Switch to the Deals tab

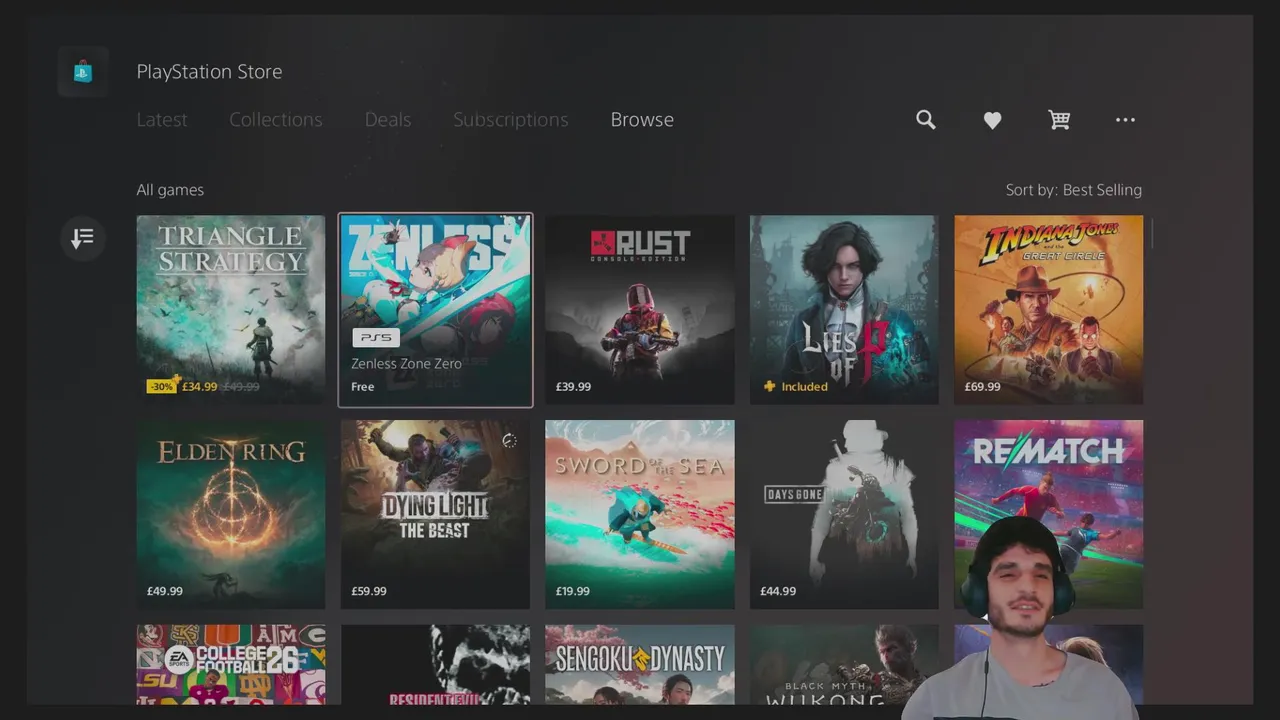click(x=388, y=119)
